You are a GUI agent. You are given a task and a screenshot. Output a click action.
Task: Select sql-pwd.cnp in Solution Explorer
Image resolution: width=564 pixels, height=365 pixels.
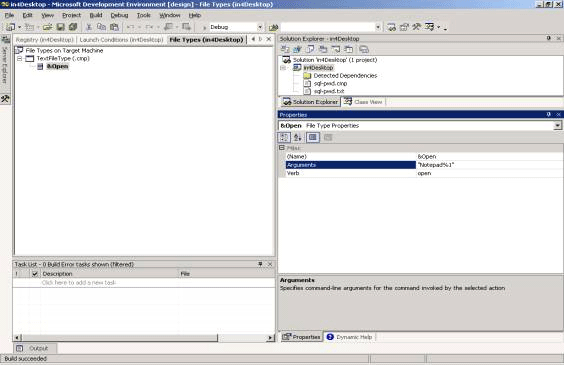(x=330, y=83)
